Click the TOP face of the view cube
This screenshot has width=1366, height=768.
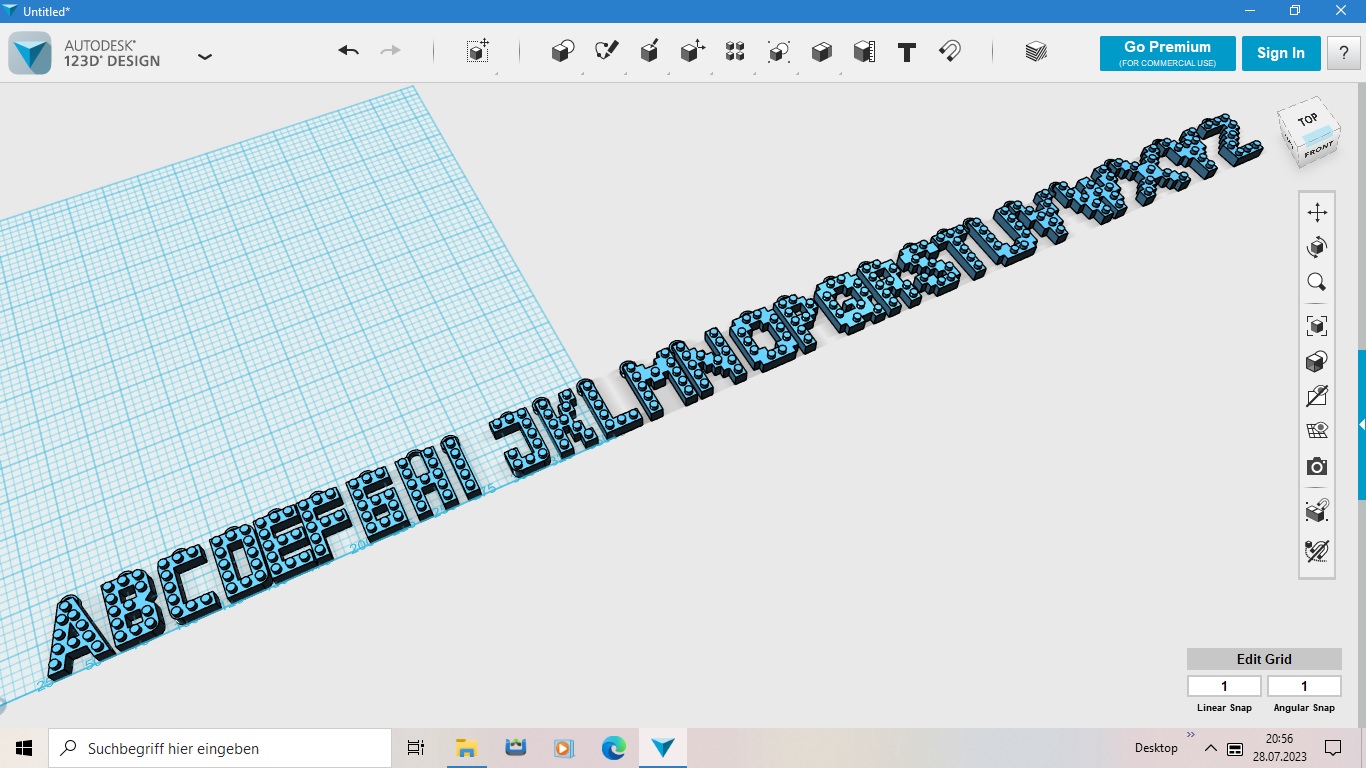click(x=1308, y=120)
